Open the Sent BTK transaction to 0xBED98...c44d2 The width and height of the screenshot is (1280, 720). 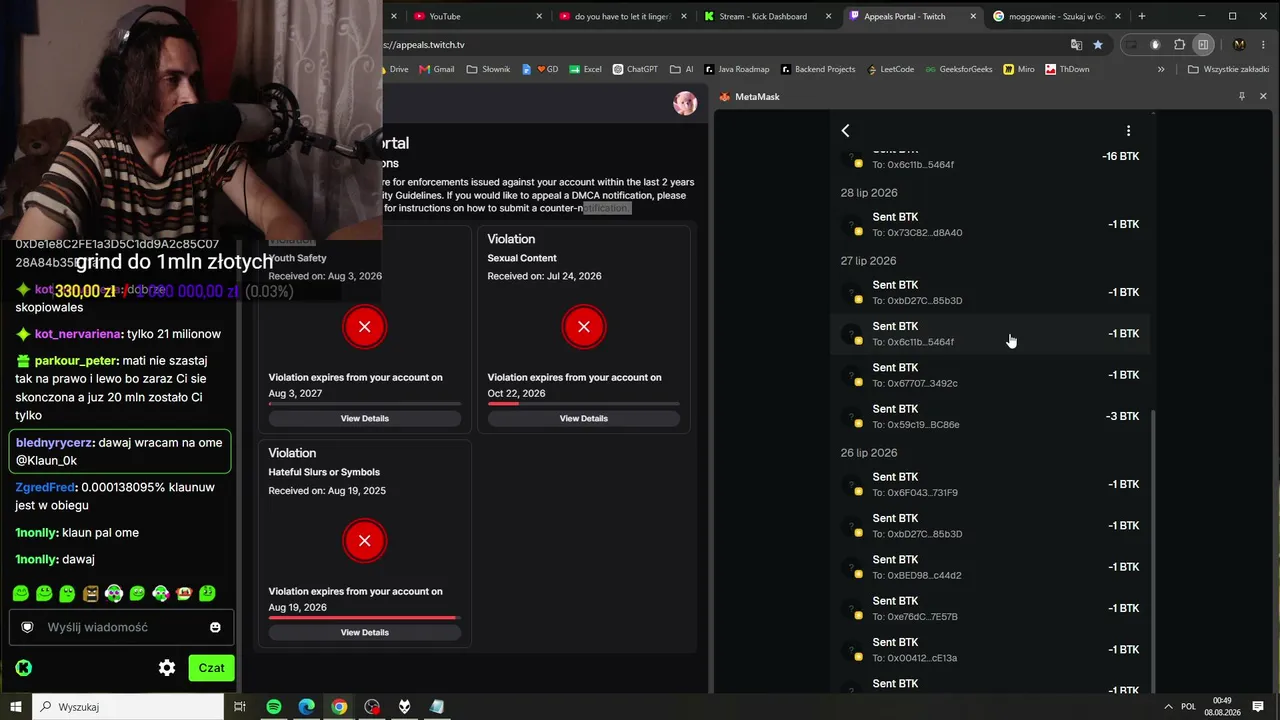(990, 567)
